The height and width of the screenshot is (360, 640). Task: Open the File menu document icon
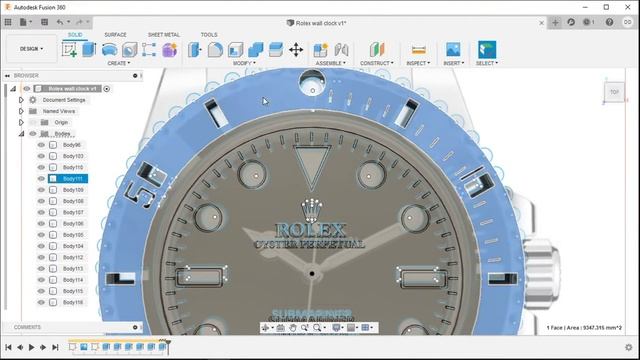tap(23, 22)
